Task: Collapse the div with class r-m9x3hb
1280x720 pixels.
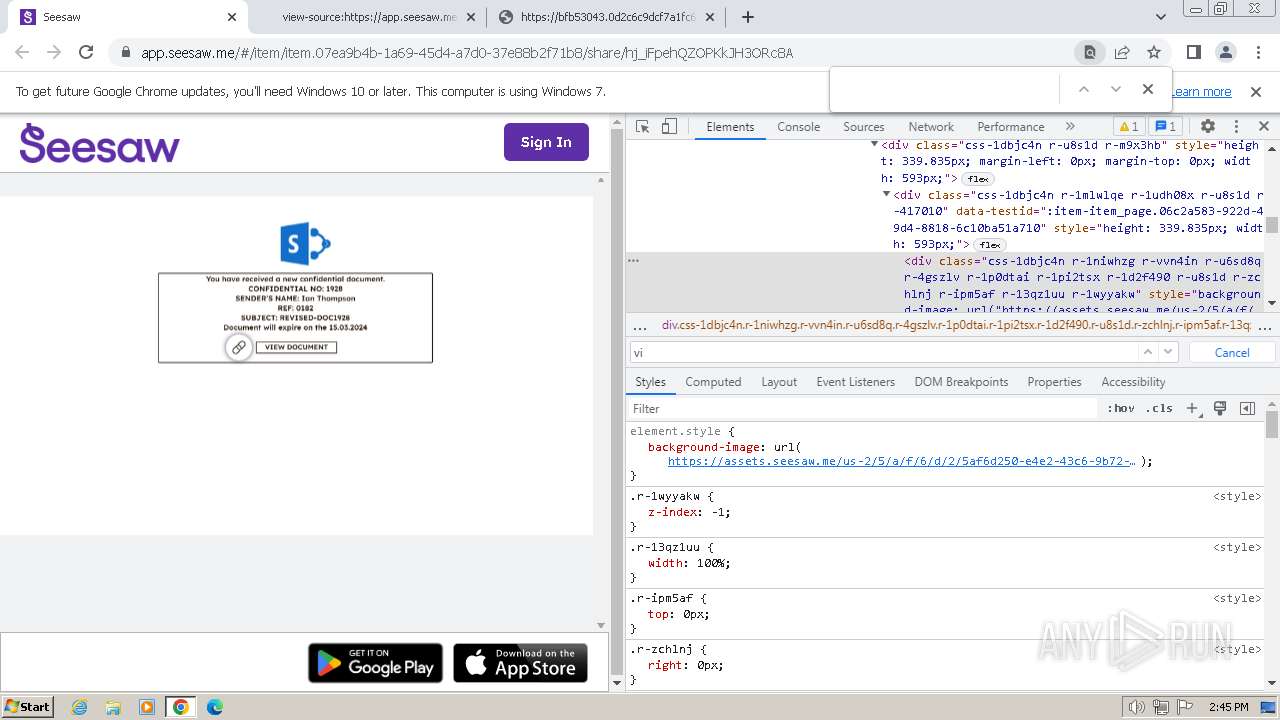Action: coord(874,145)
